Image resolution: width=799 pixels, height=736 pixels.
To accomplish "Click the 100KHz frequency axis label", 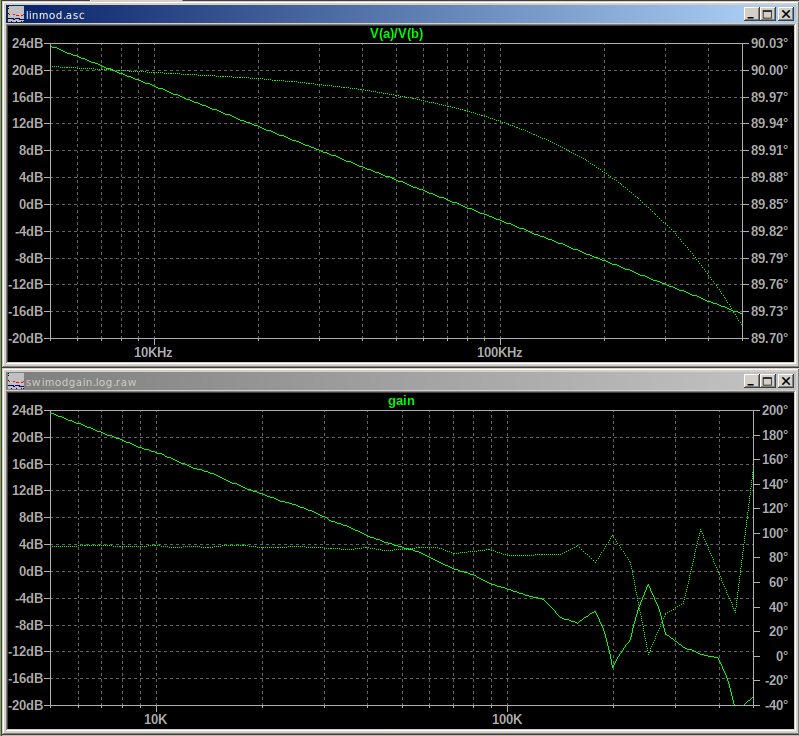I will 499,352.
